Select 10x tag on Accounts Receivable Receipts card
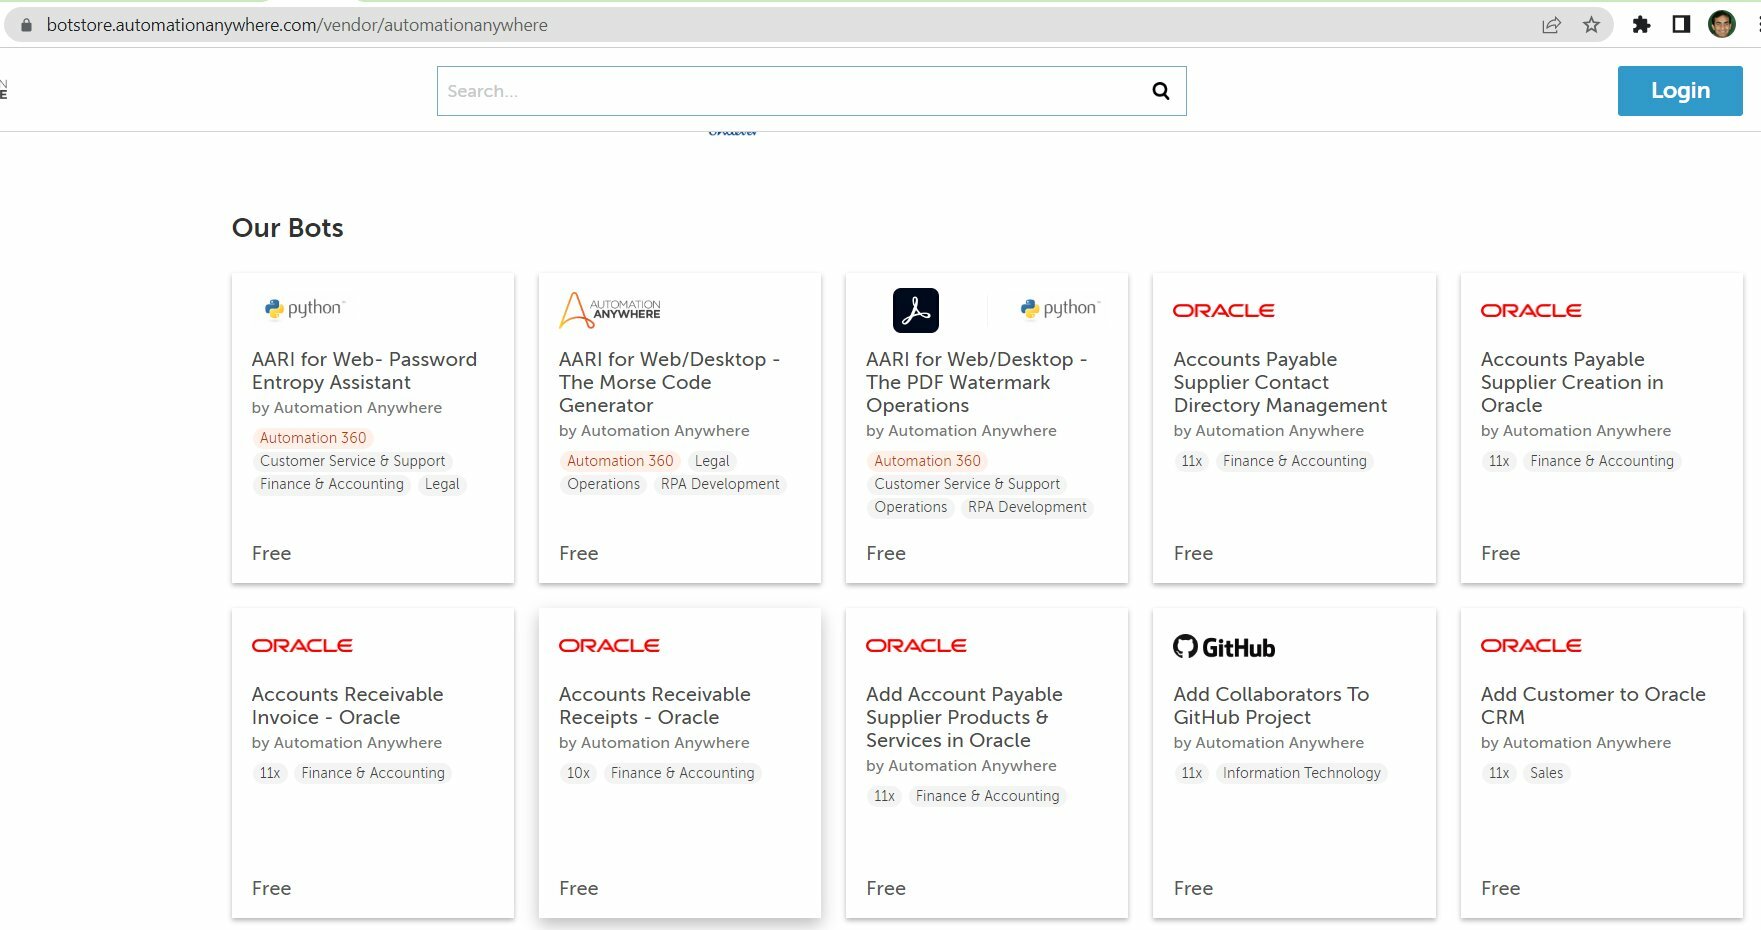1761x930 pixels. point(578,773)
